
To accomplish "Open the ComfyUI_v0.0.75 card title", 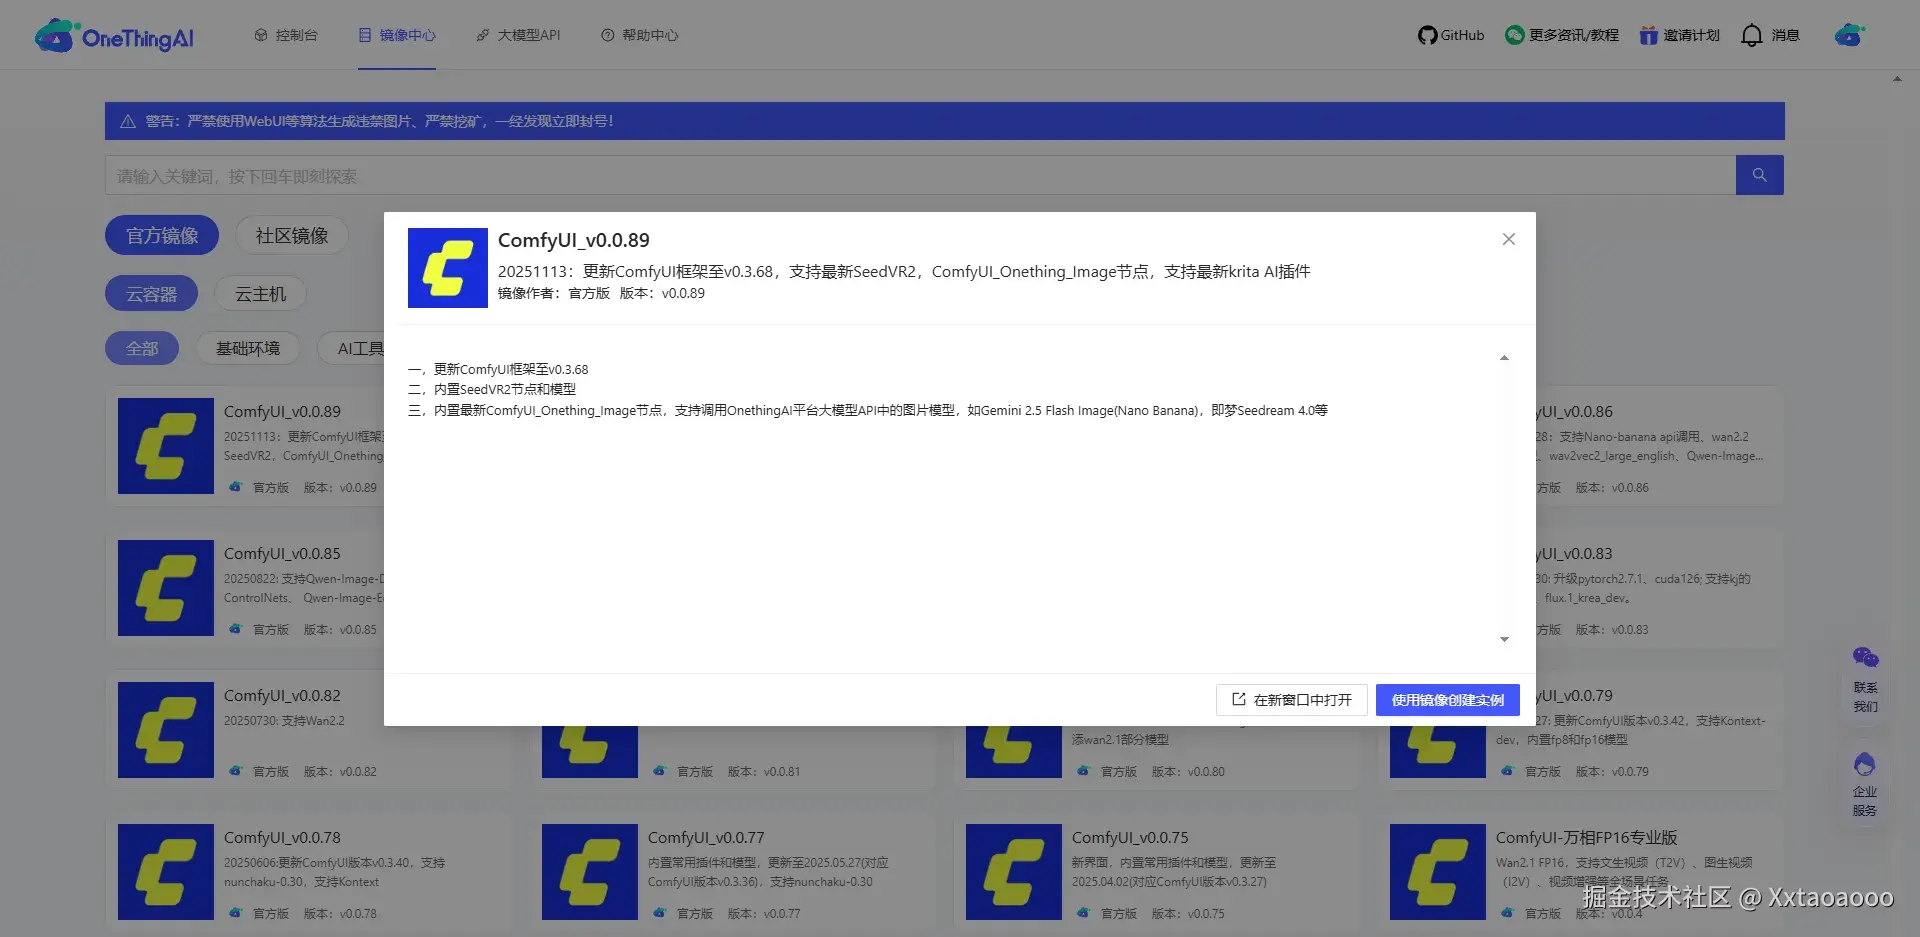I will 1130,837.
